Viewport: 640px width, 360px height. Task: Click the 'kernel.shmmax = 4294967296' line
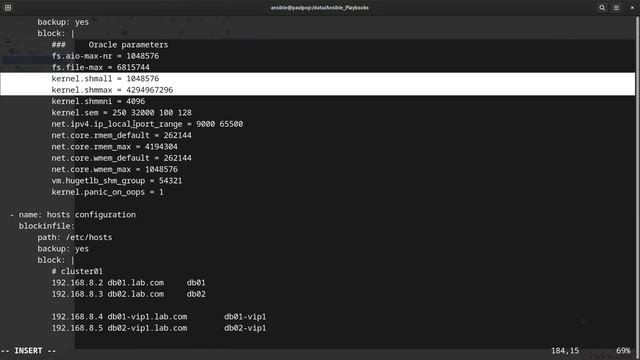pos(112,90)
